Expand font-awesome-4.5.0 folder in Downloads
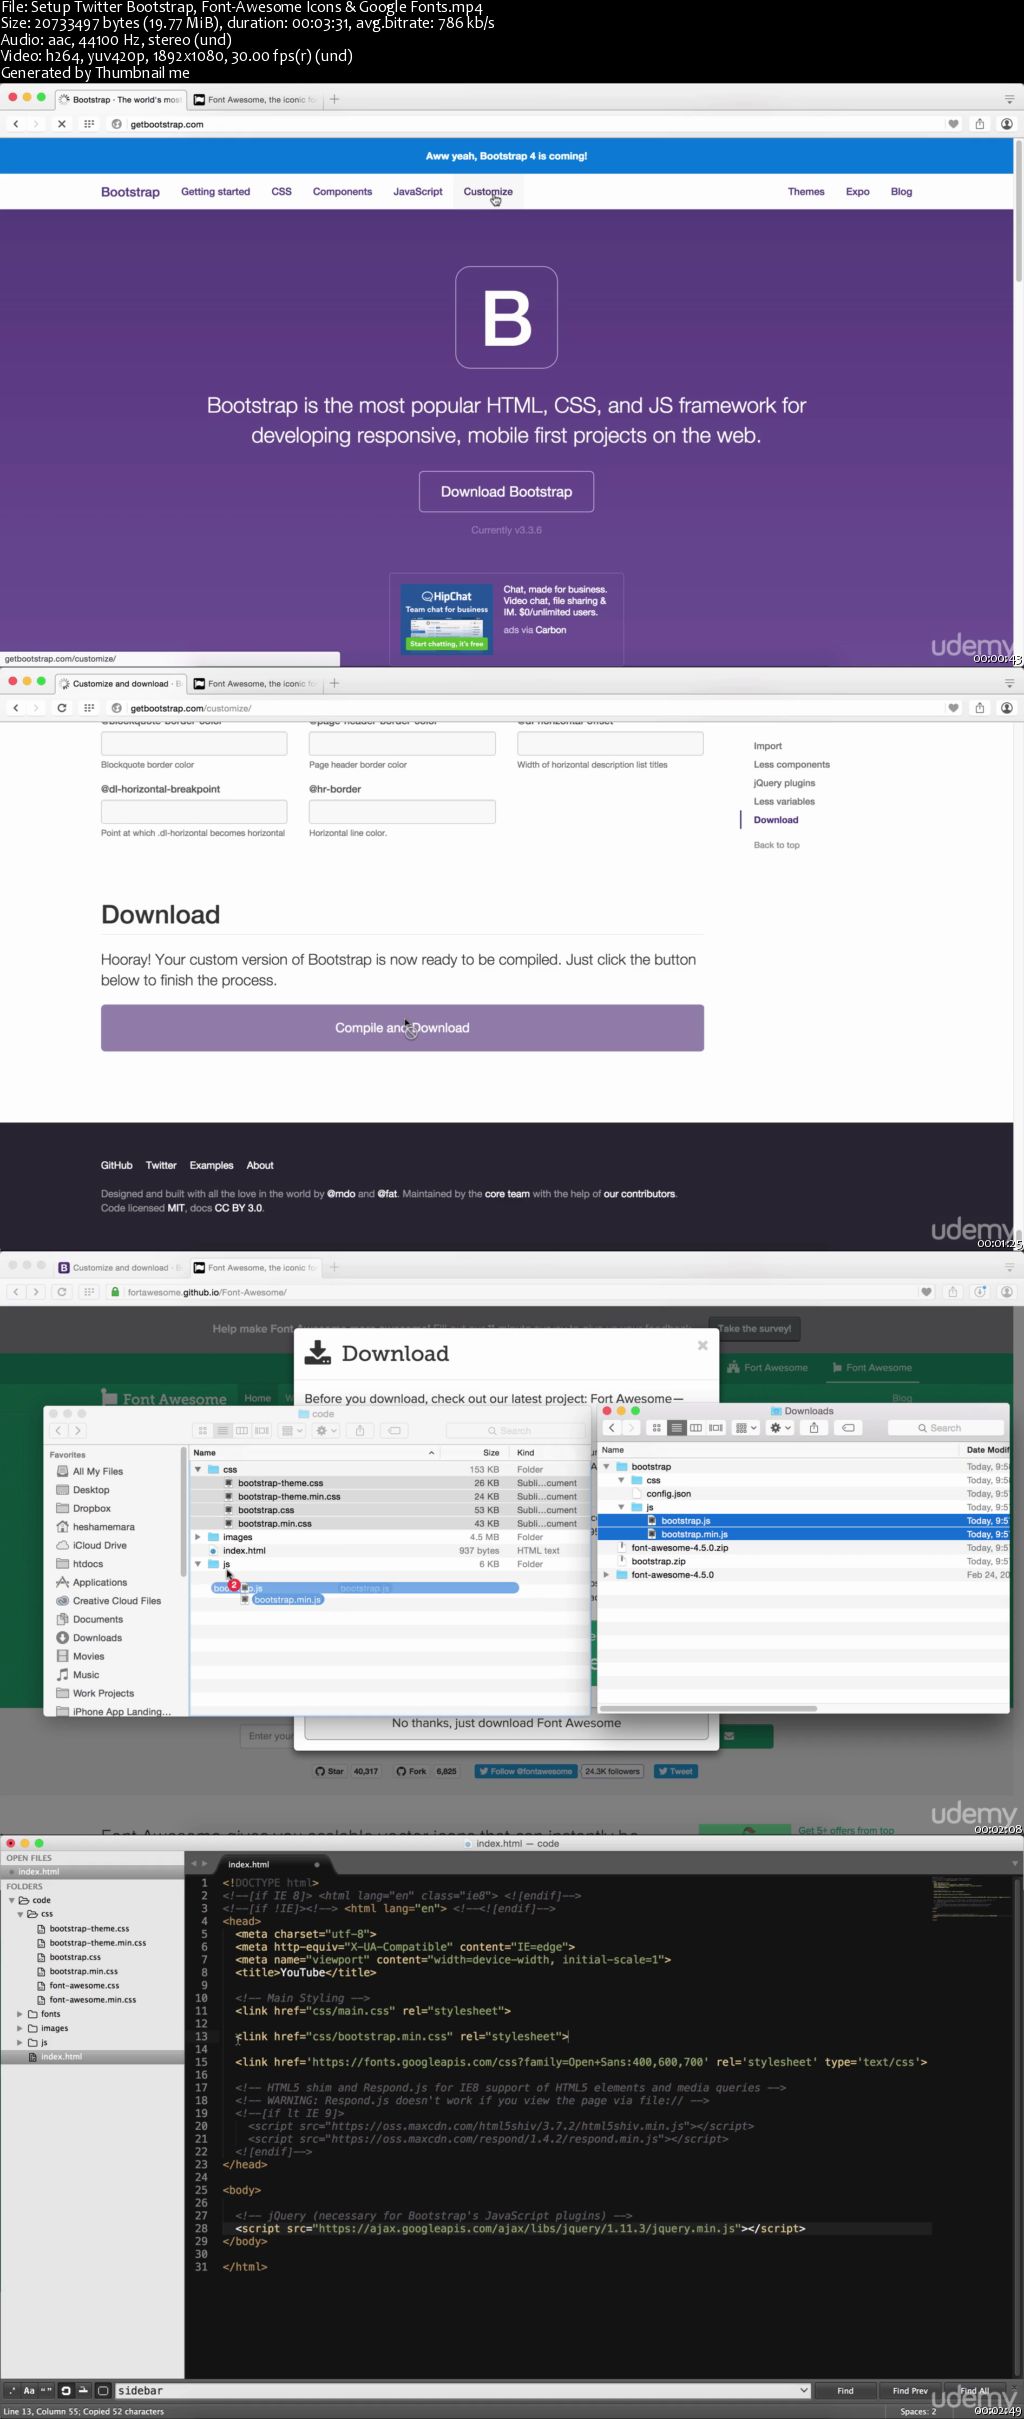Viewport: 1024px width, 2419px height. [606, 1575]
